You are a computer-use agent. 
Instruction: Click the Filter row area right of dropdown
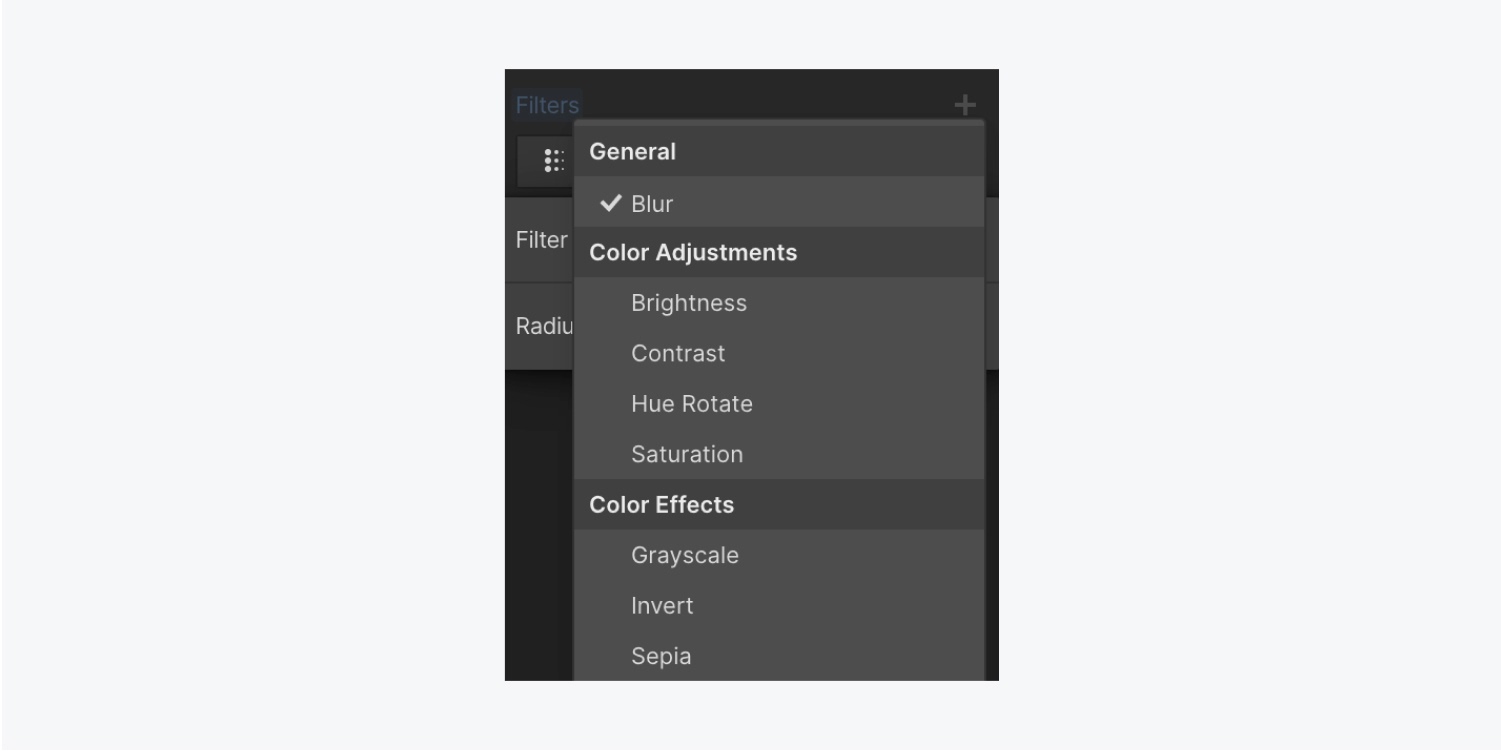point(992,240)
